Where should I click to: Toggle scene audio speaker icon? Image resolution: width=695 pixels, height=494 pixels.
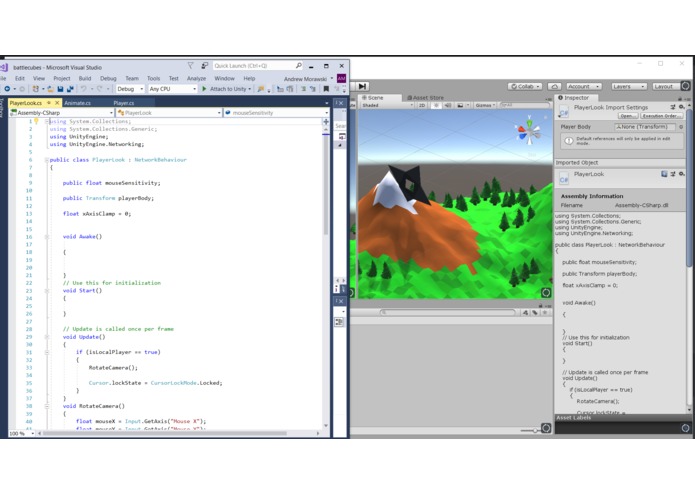tap(448, 105)
